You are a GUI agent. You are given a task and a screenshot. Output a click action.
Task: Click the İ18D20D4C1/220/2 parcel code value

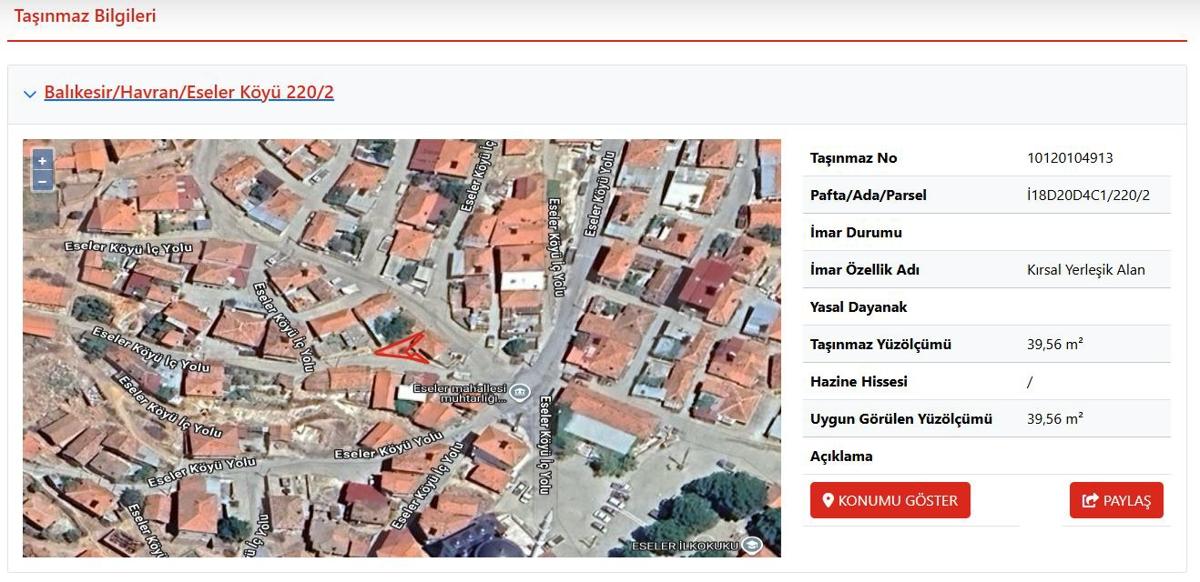click(x=1088, y=195)
